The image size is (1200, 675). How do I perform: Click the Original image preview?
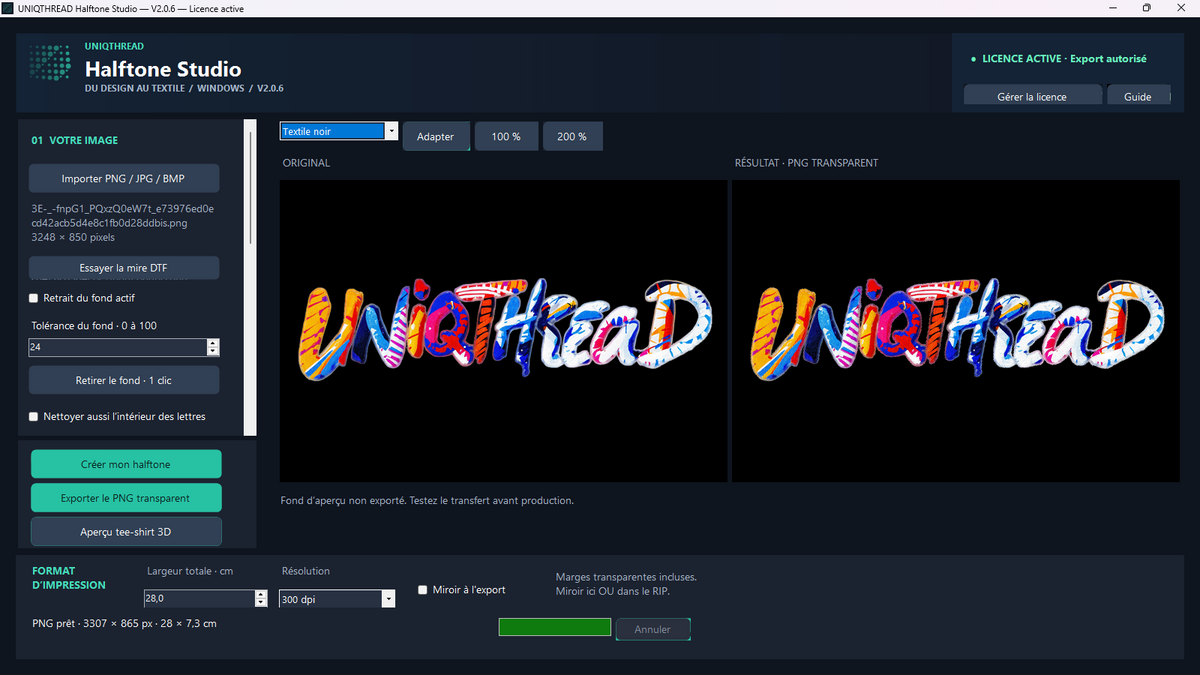click(504, 331)
